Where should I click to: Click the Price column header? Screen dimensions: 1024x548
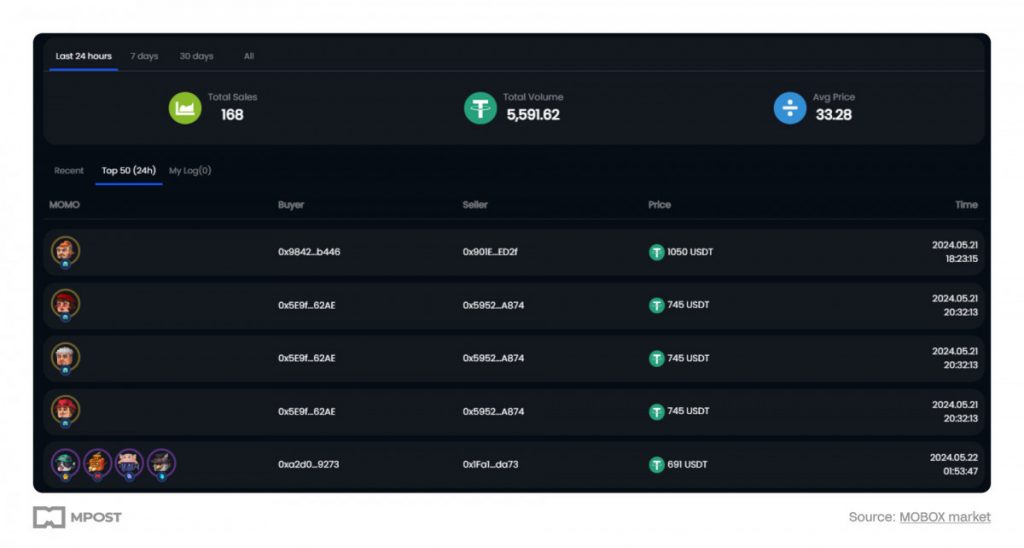pyautogui.click(x=659, y=205)
